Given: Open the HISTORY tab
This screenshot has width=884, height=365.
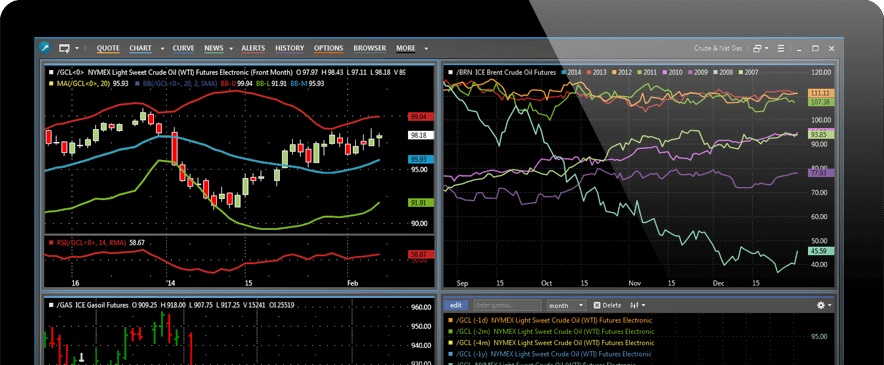Looking at the screenshot, I should tap(290, 49).
